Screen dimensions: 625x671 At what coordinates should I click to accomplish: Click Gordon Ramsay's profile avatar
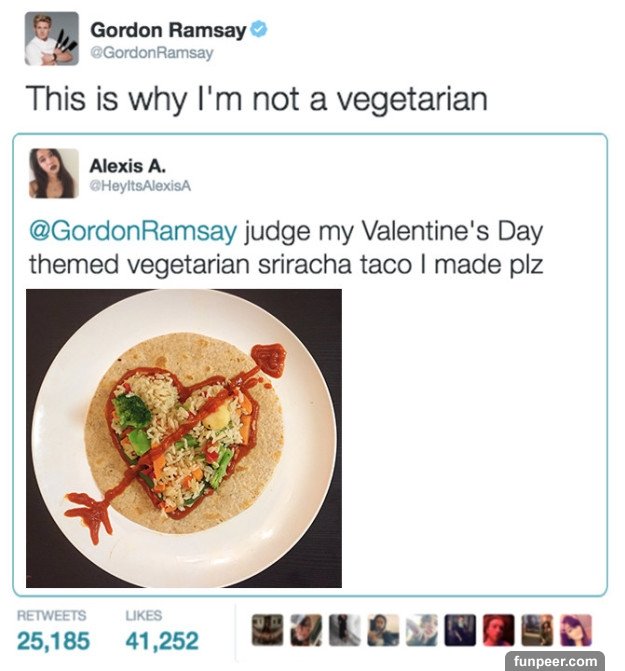point(51,39)
